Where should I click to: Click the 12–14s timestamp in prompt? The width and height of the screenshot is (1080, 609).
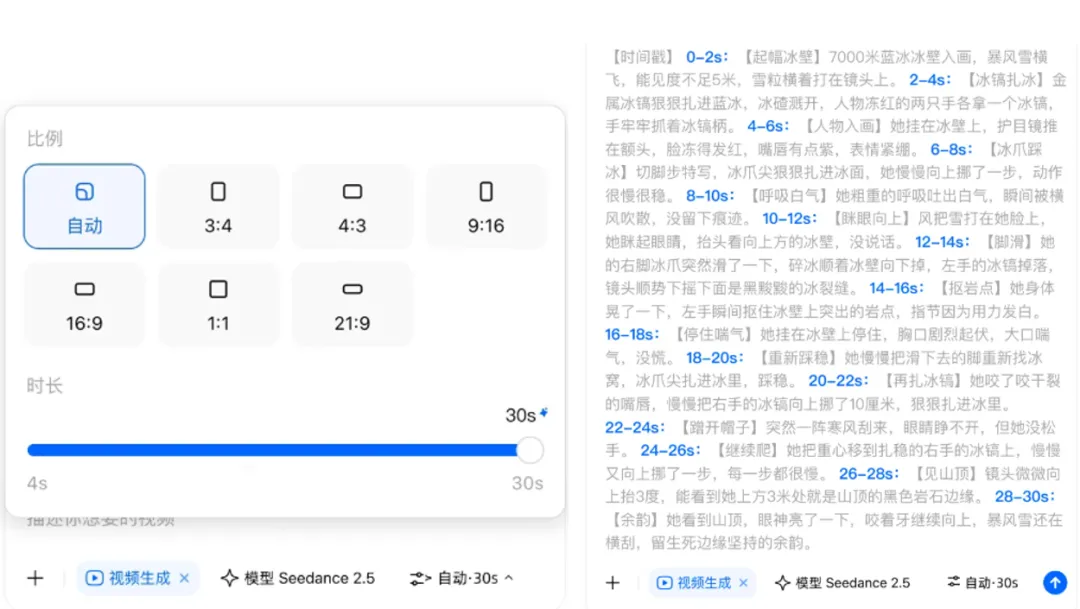point(942,242)
